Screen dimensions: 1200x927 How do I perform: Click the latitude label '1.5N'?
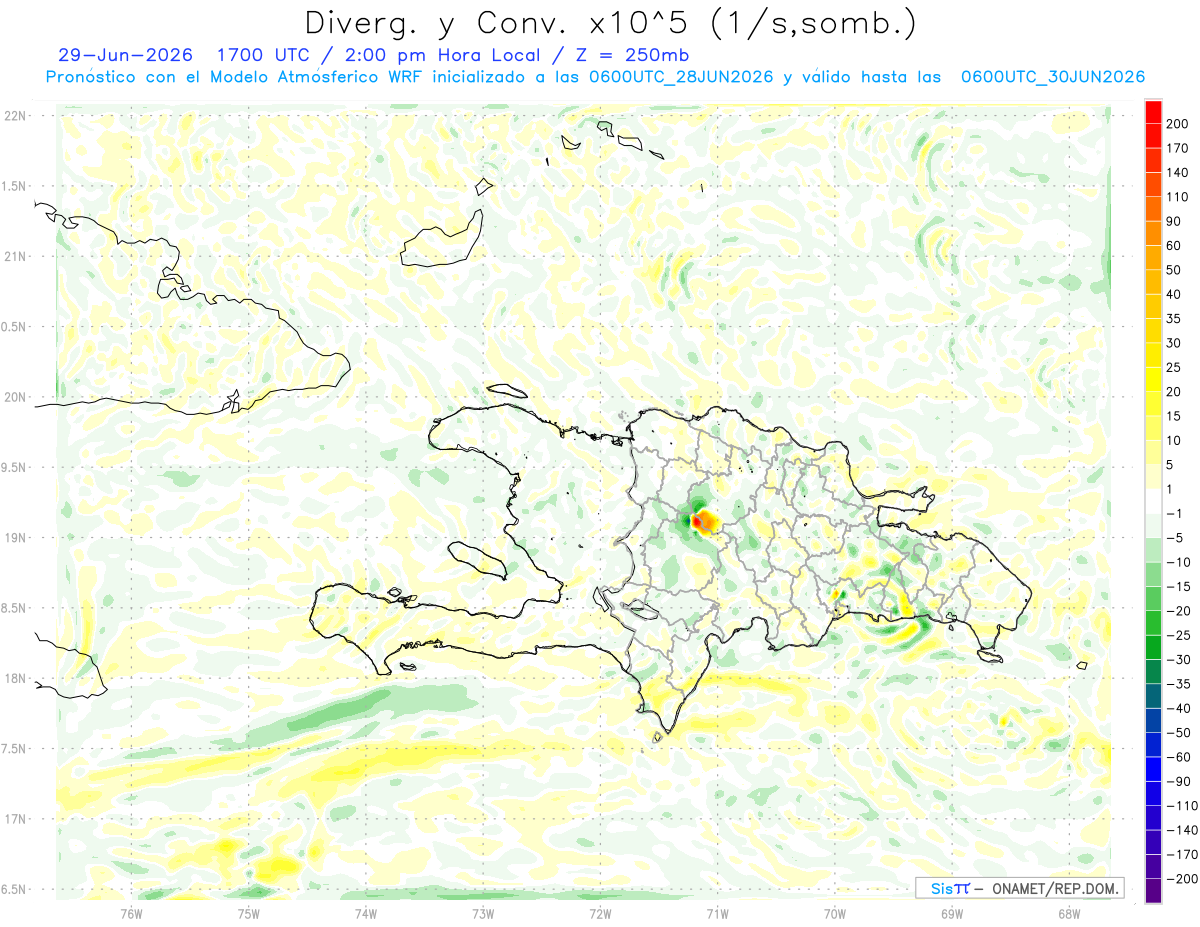coord(14,186)
